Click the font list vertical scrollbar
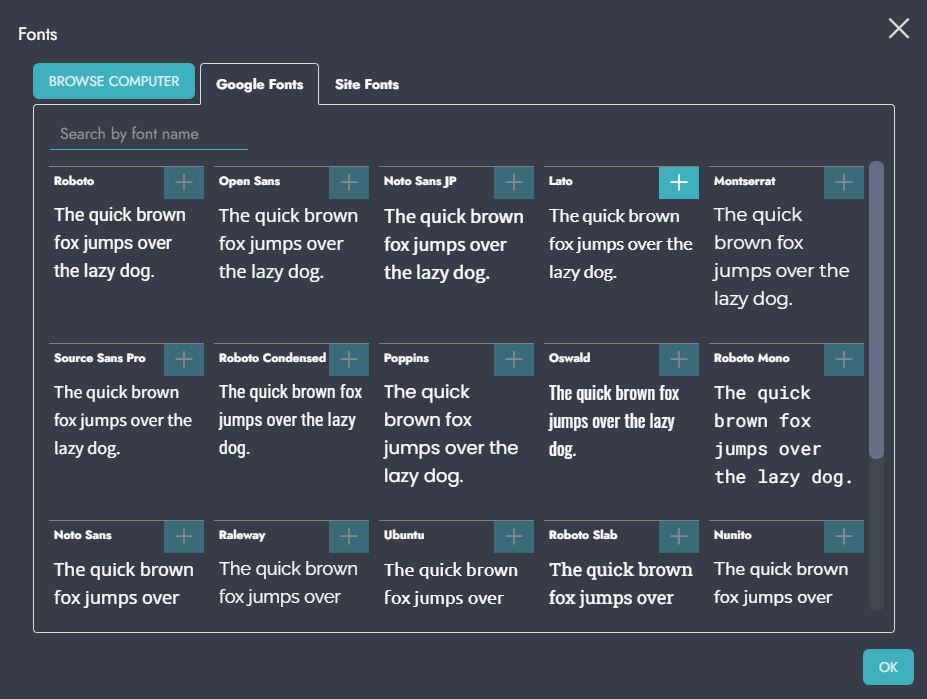The height and width of the screenshot is (699, 927). click(x=876, y=310)
